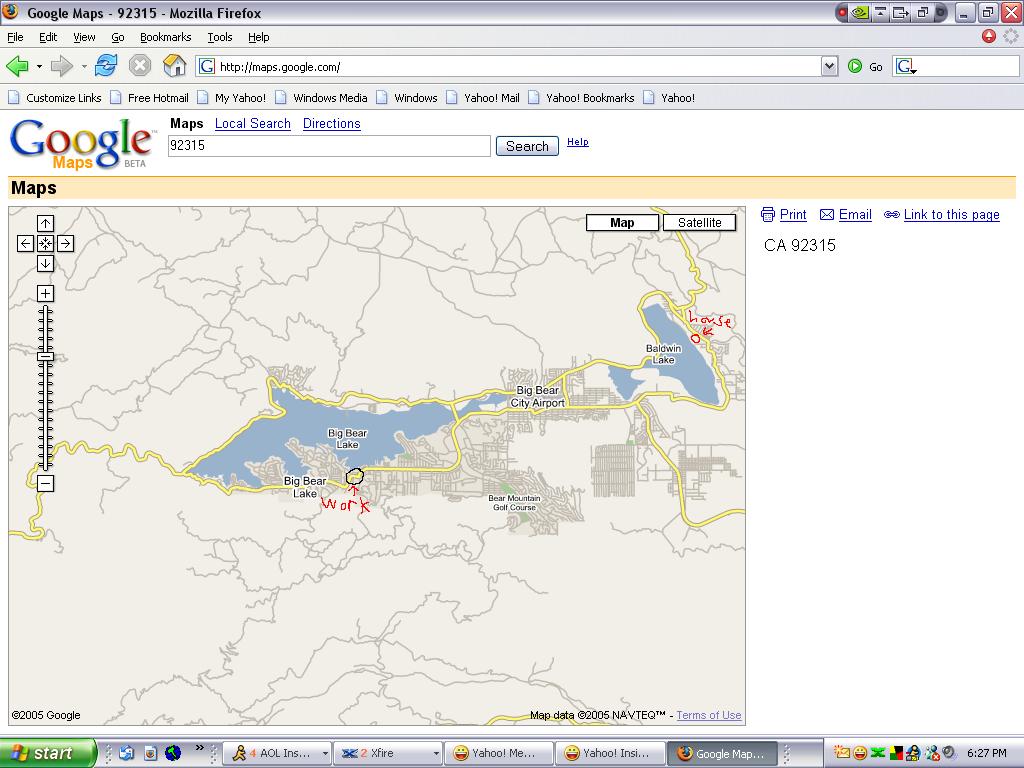Pan the map right with arrow button
Screen dimensions: 1024x768
pyautogui.click(x=65, y=243)
